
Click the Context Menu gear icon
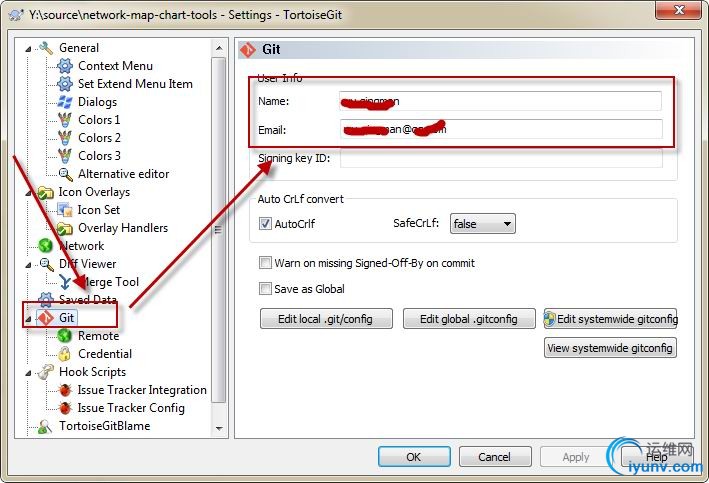pos(65,66)
